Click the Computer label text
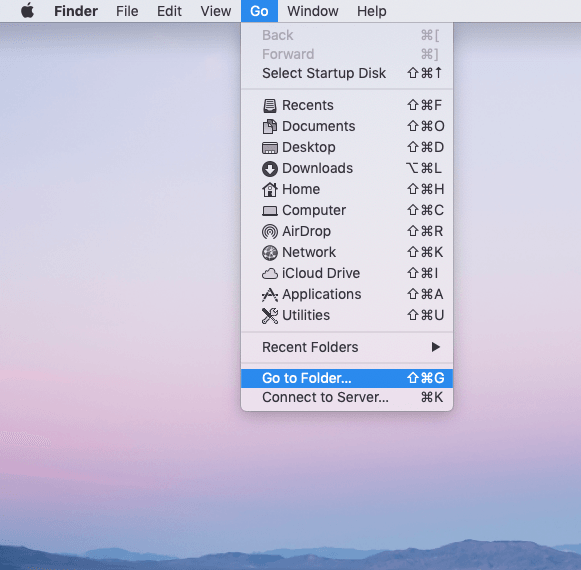The height and width of the screenshot is (570, 581). pos(314,211)
